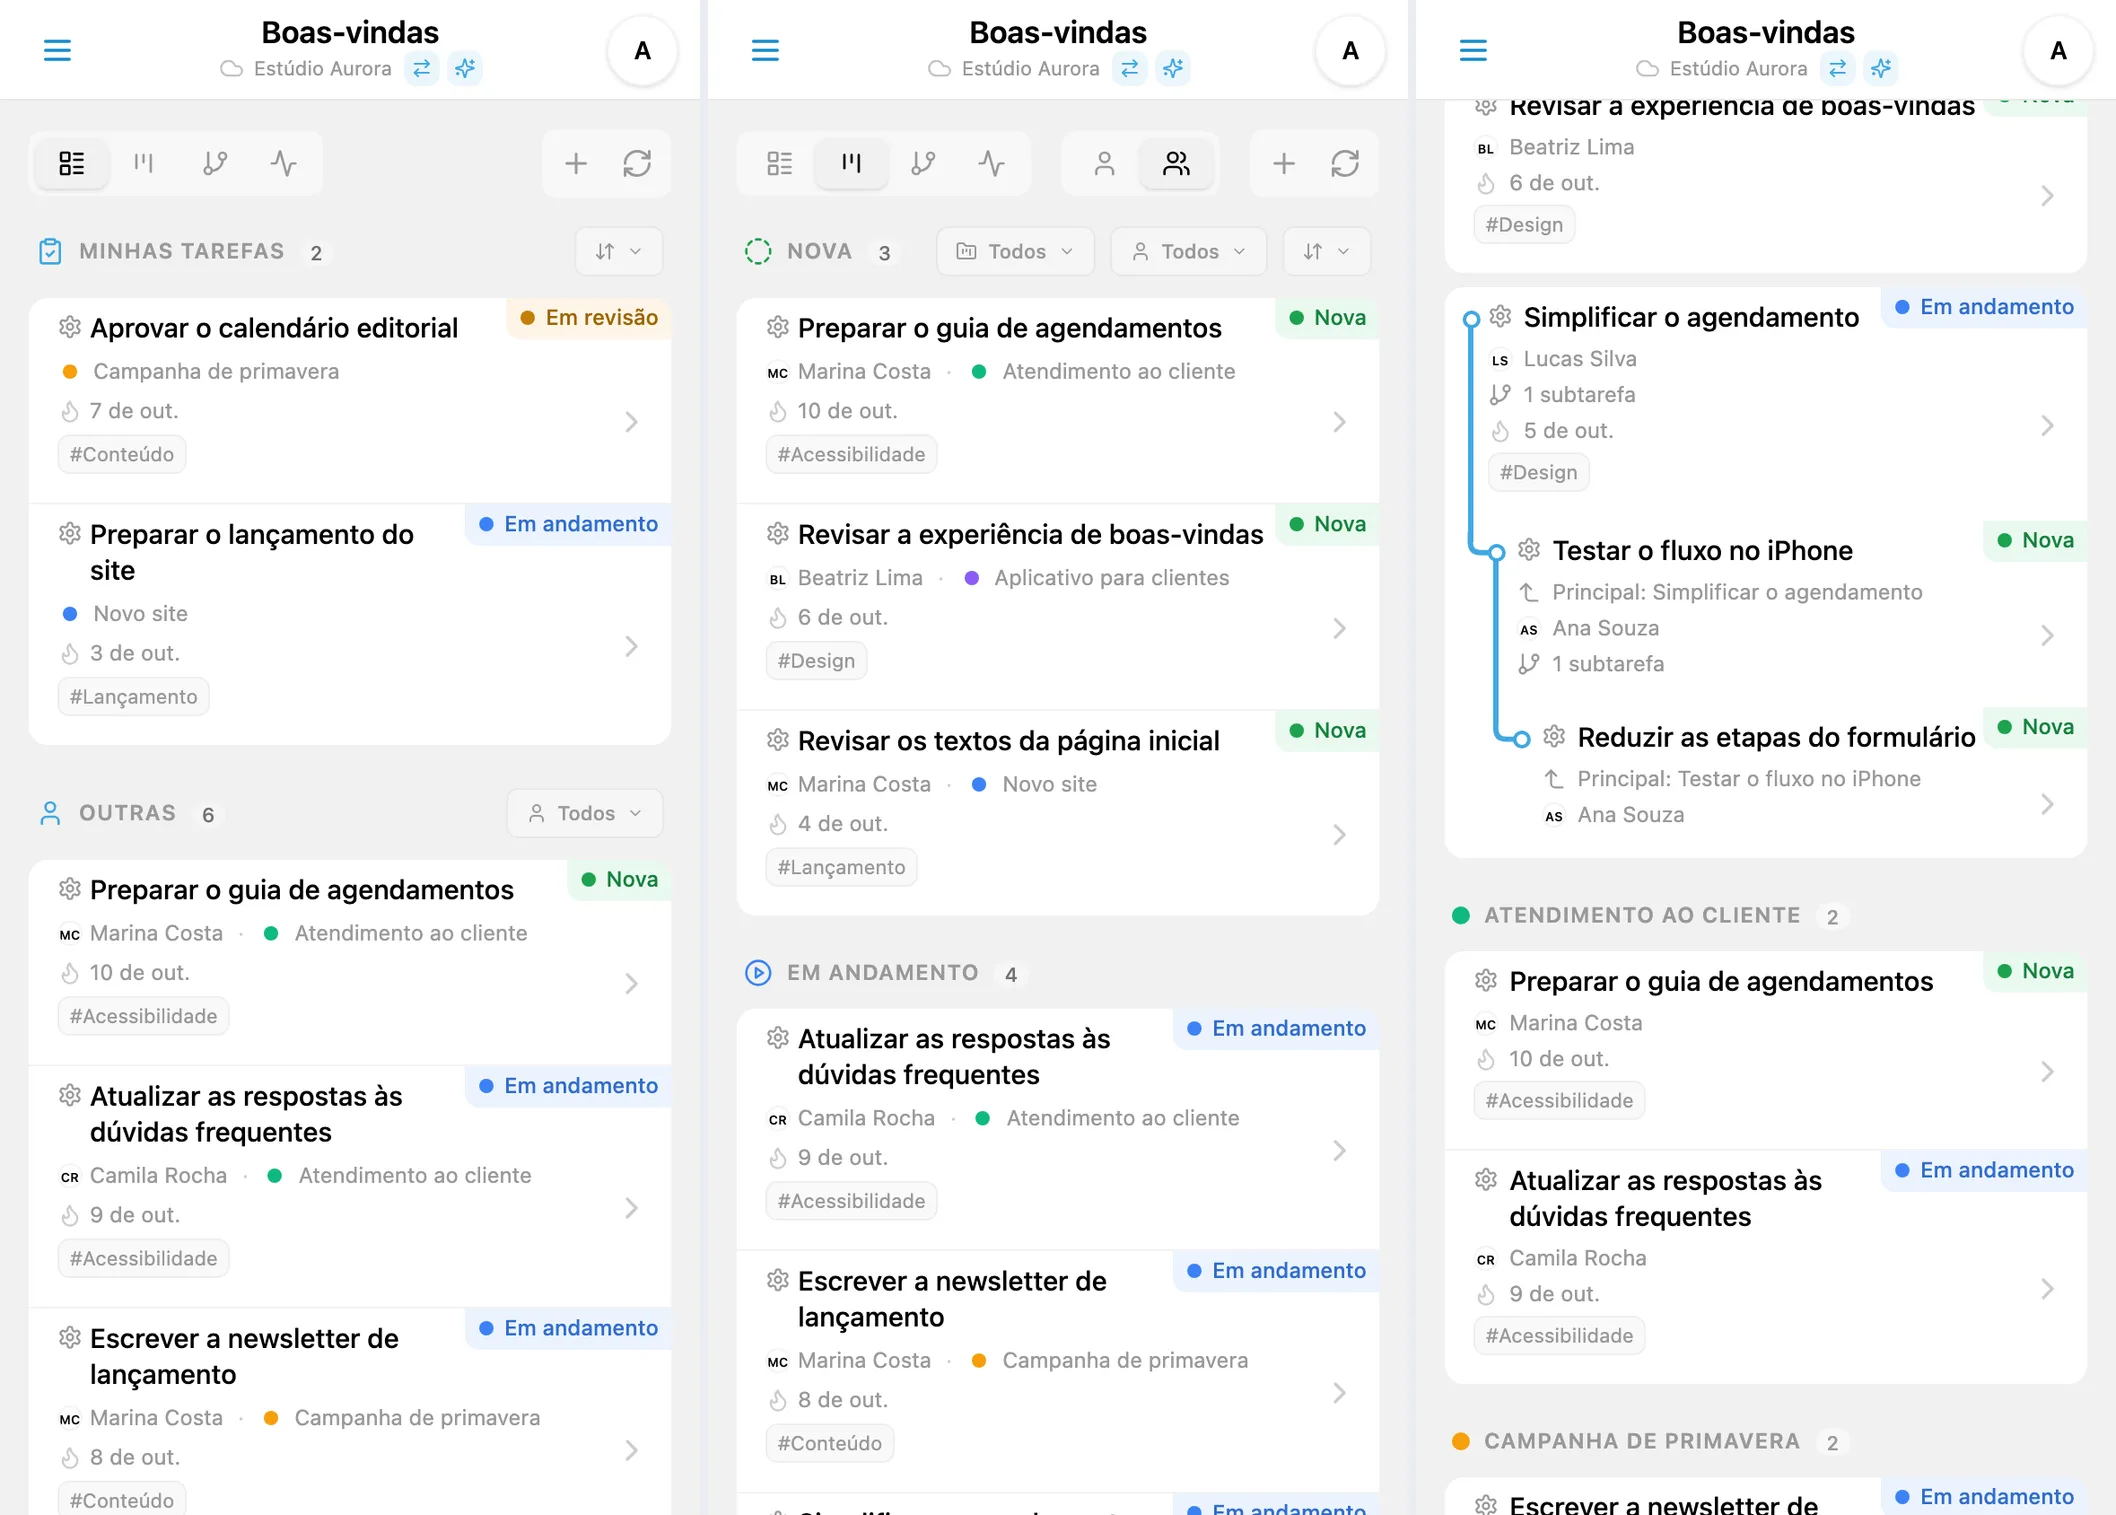Open account avatar A in middle panel
Screen dimensions: 2116x1515
[1351, 51]
